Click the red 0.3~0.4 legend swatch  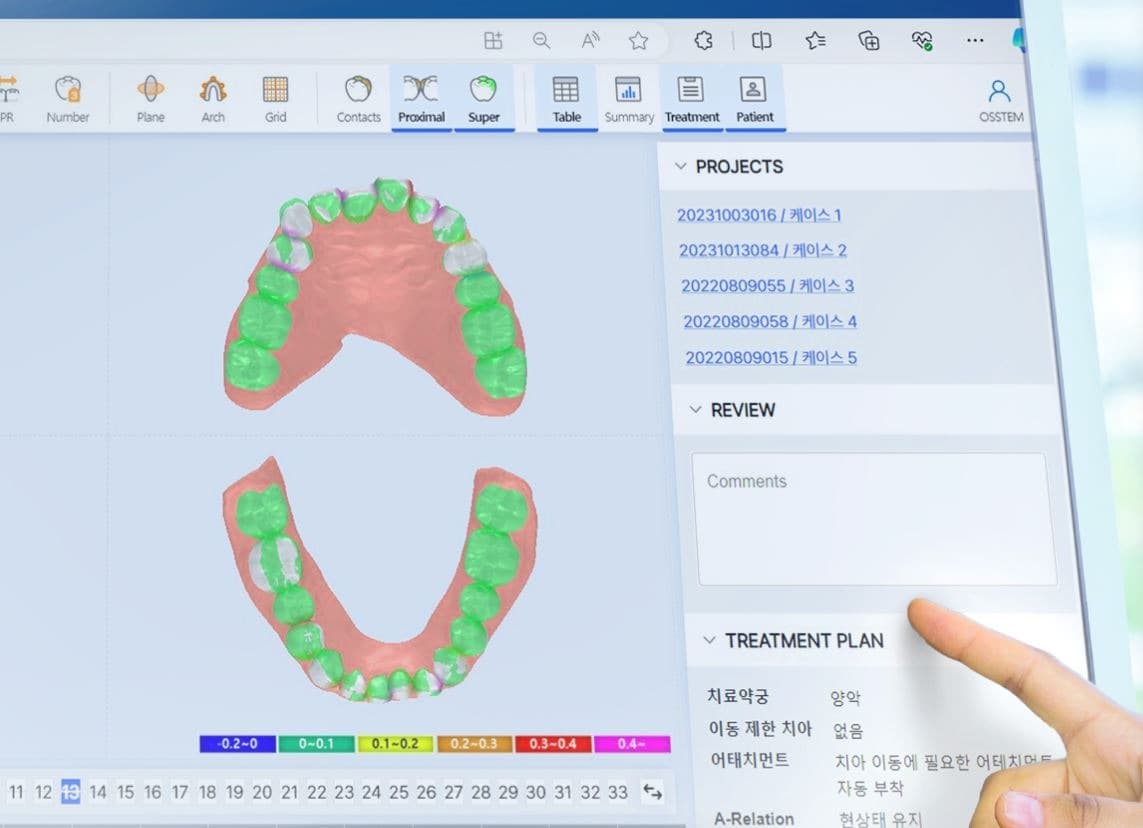click(553, 743)
